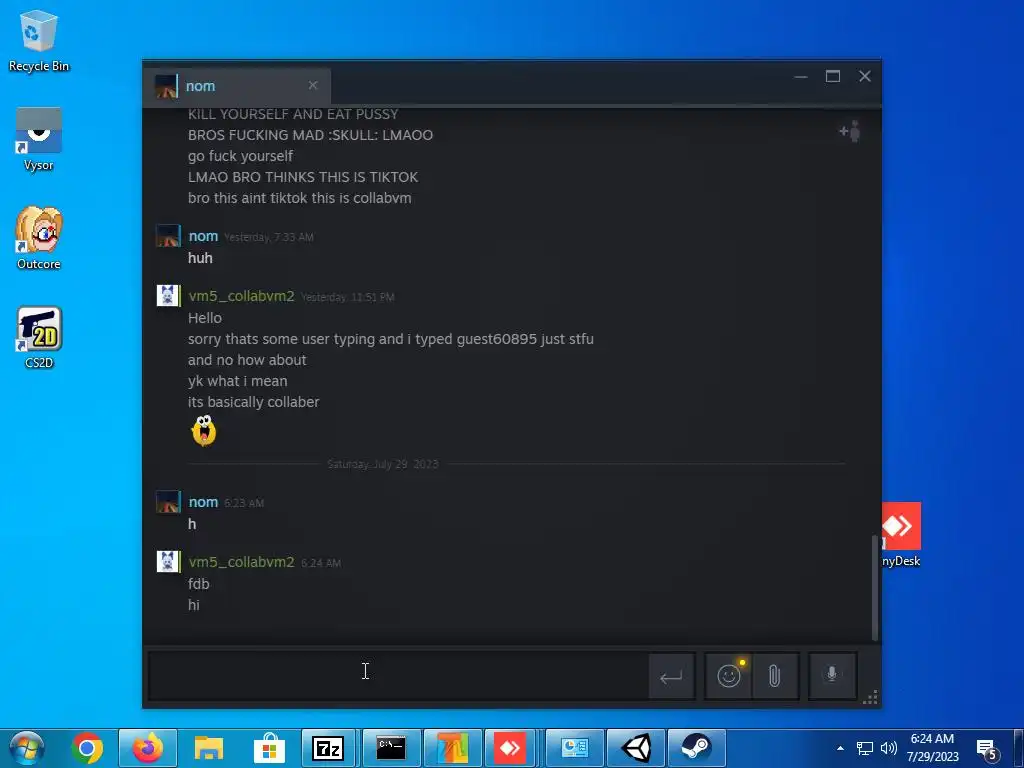Open the Action Center notifications icon
Image resolution: width=1024 pixels, height=768 pixels.
987,749
